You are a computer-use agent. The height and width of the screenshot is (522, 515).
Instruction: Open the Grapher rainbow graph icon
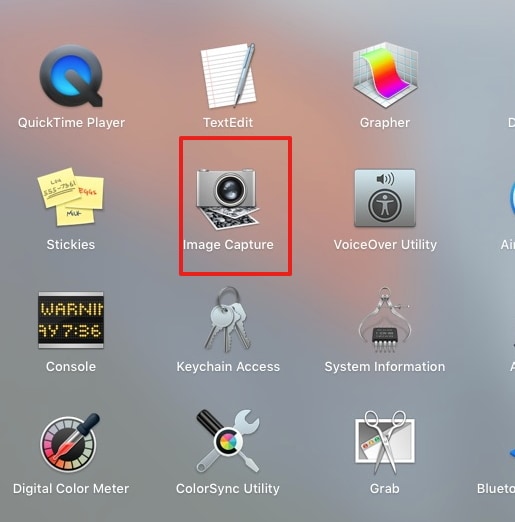(x=385, y=75)
